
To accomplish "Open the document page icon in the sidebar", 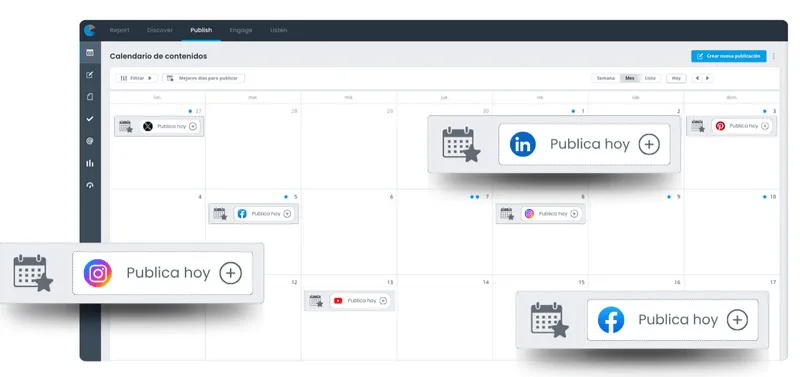I will [x=90, y=96].
